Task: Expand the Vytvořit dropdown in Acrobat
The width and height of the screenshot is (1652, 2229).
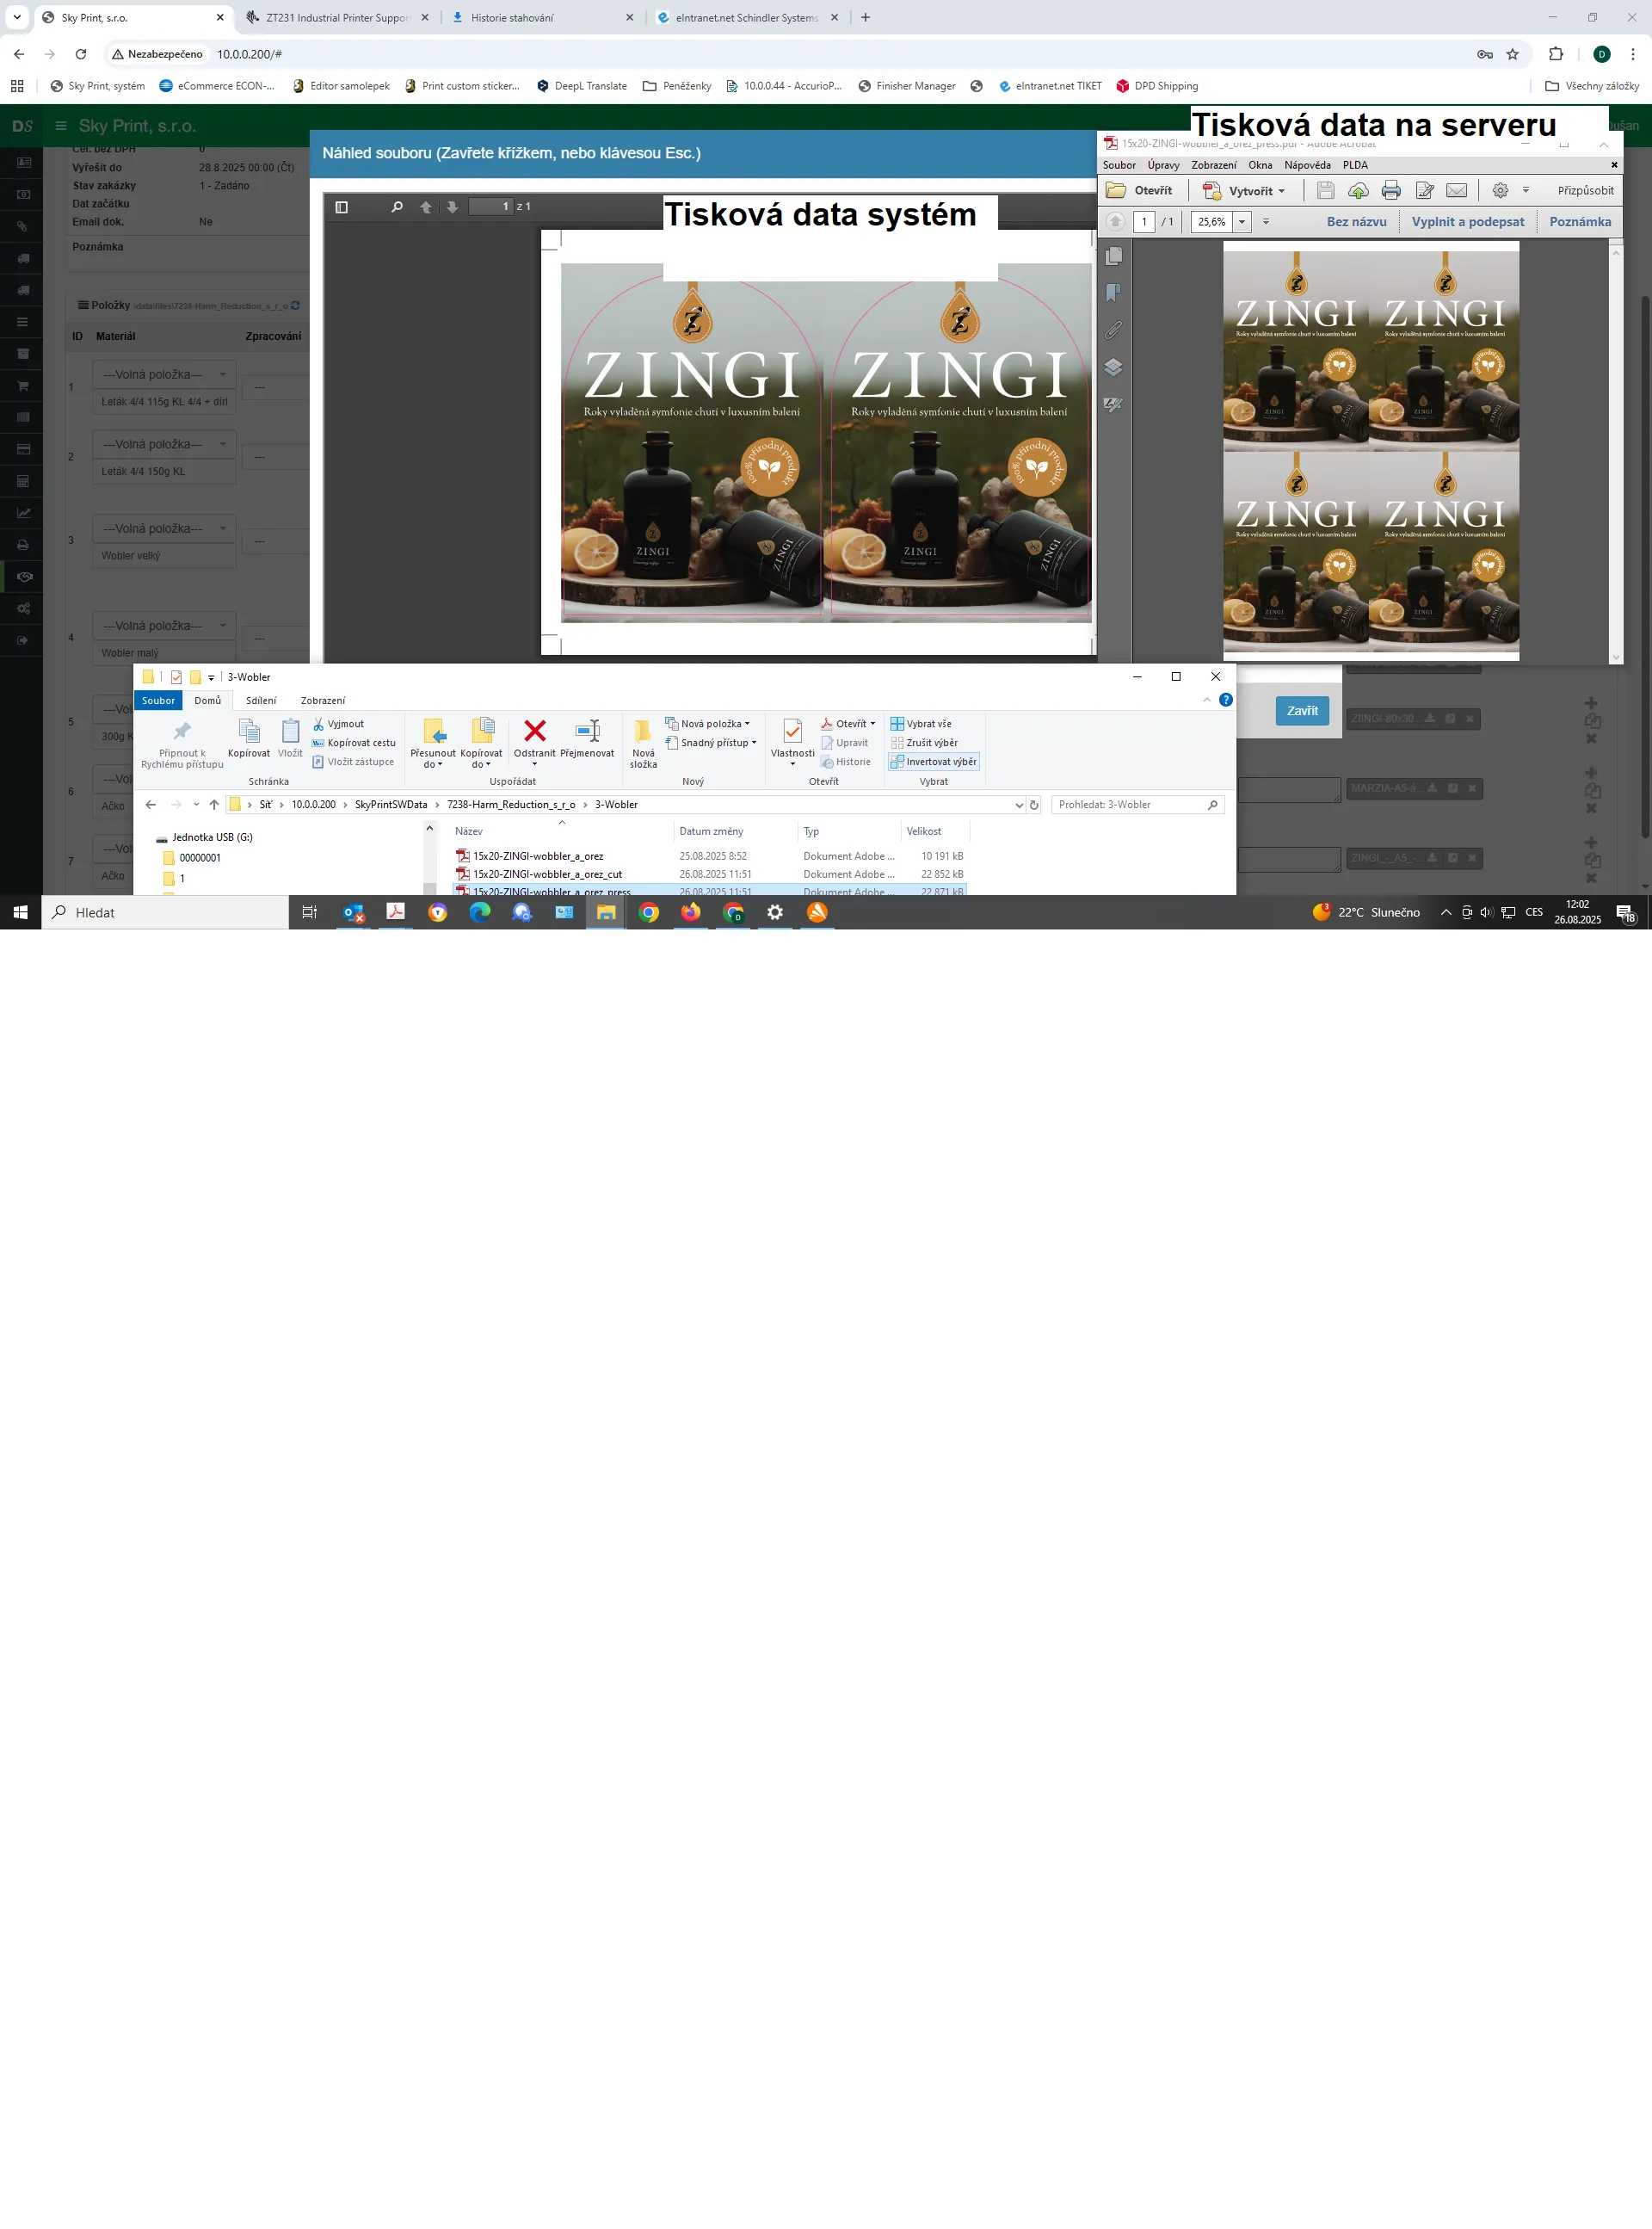Action: pyautogui.click(x=1282, y=191)
